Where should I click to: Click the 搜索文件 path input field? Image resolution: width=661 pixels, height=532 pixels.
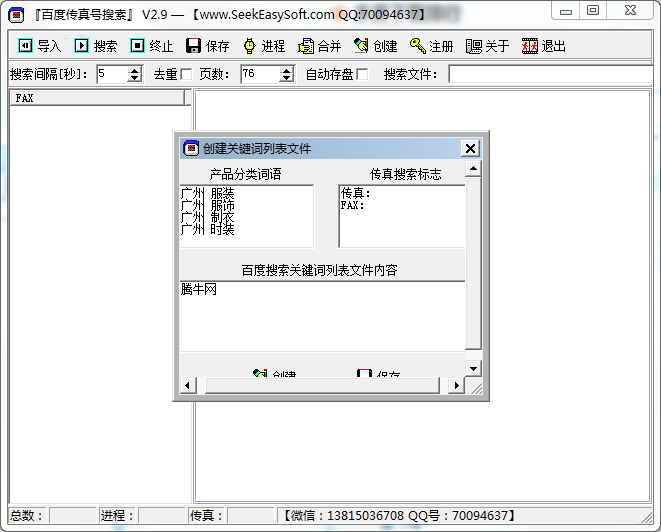[551, 74]
